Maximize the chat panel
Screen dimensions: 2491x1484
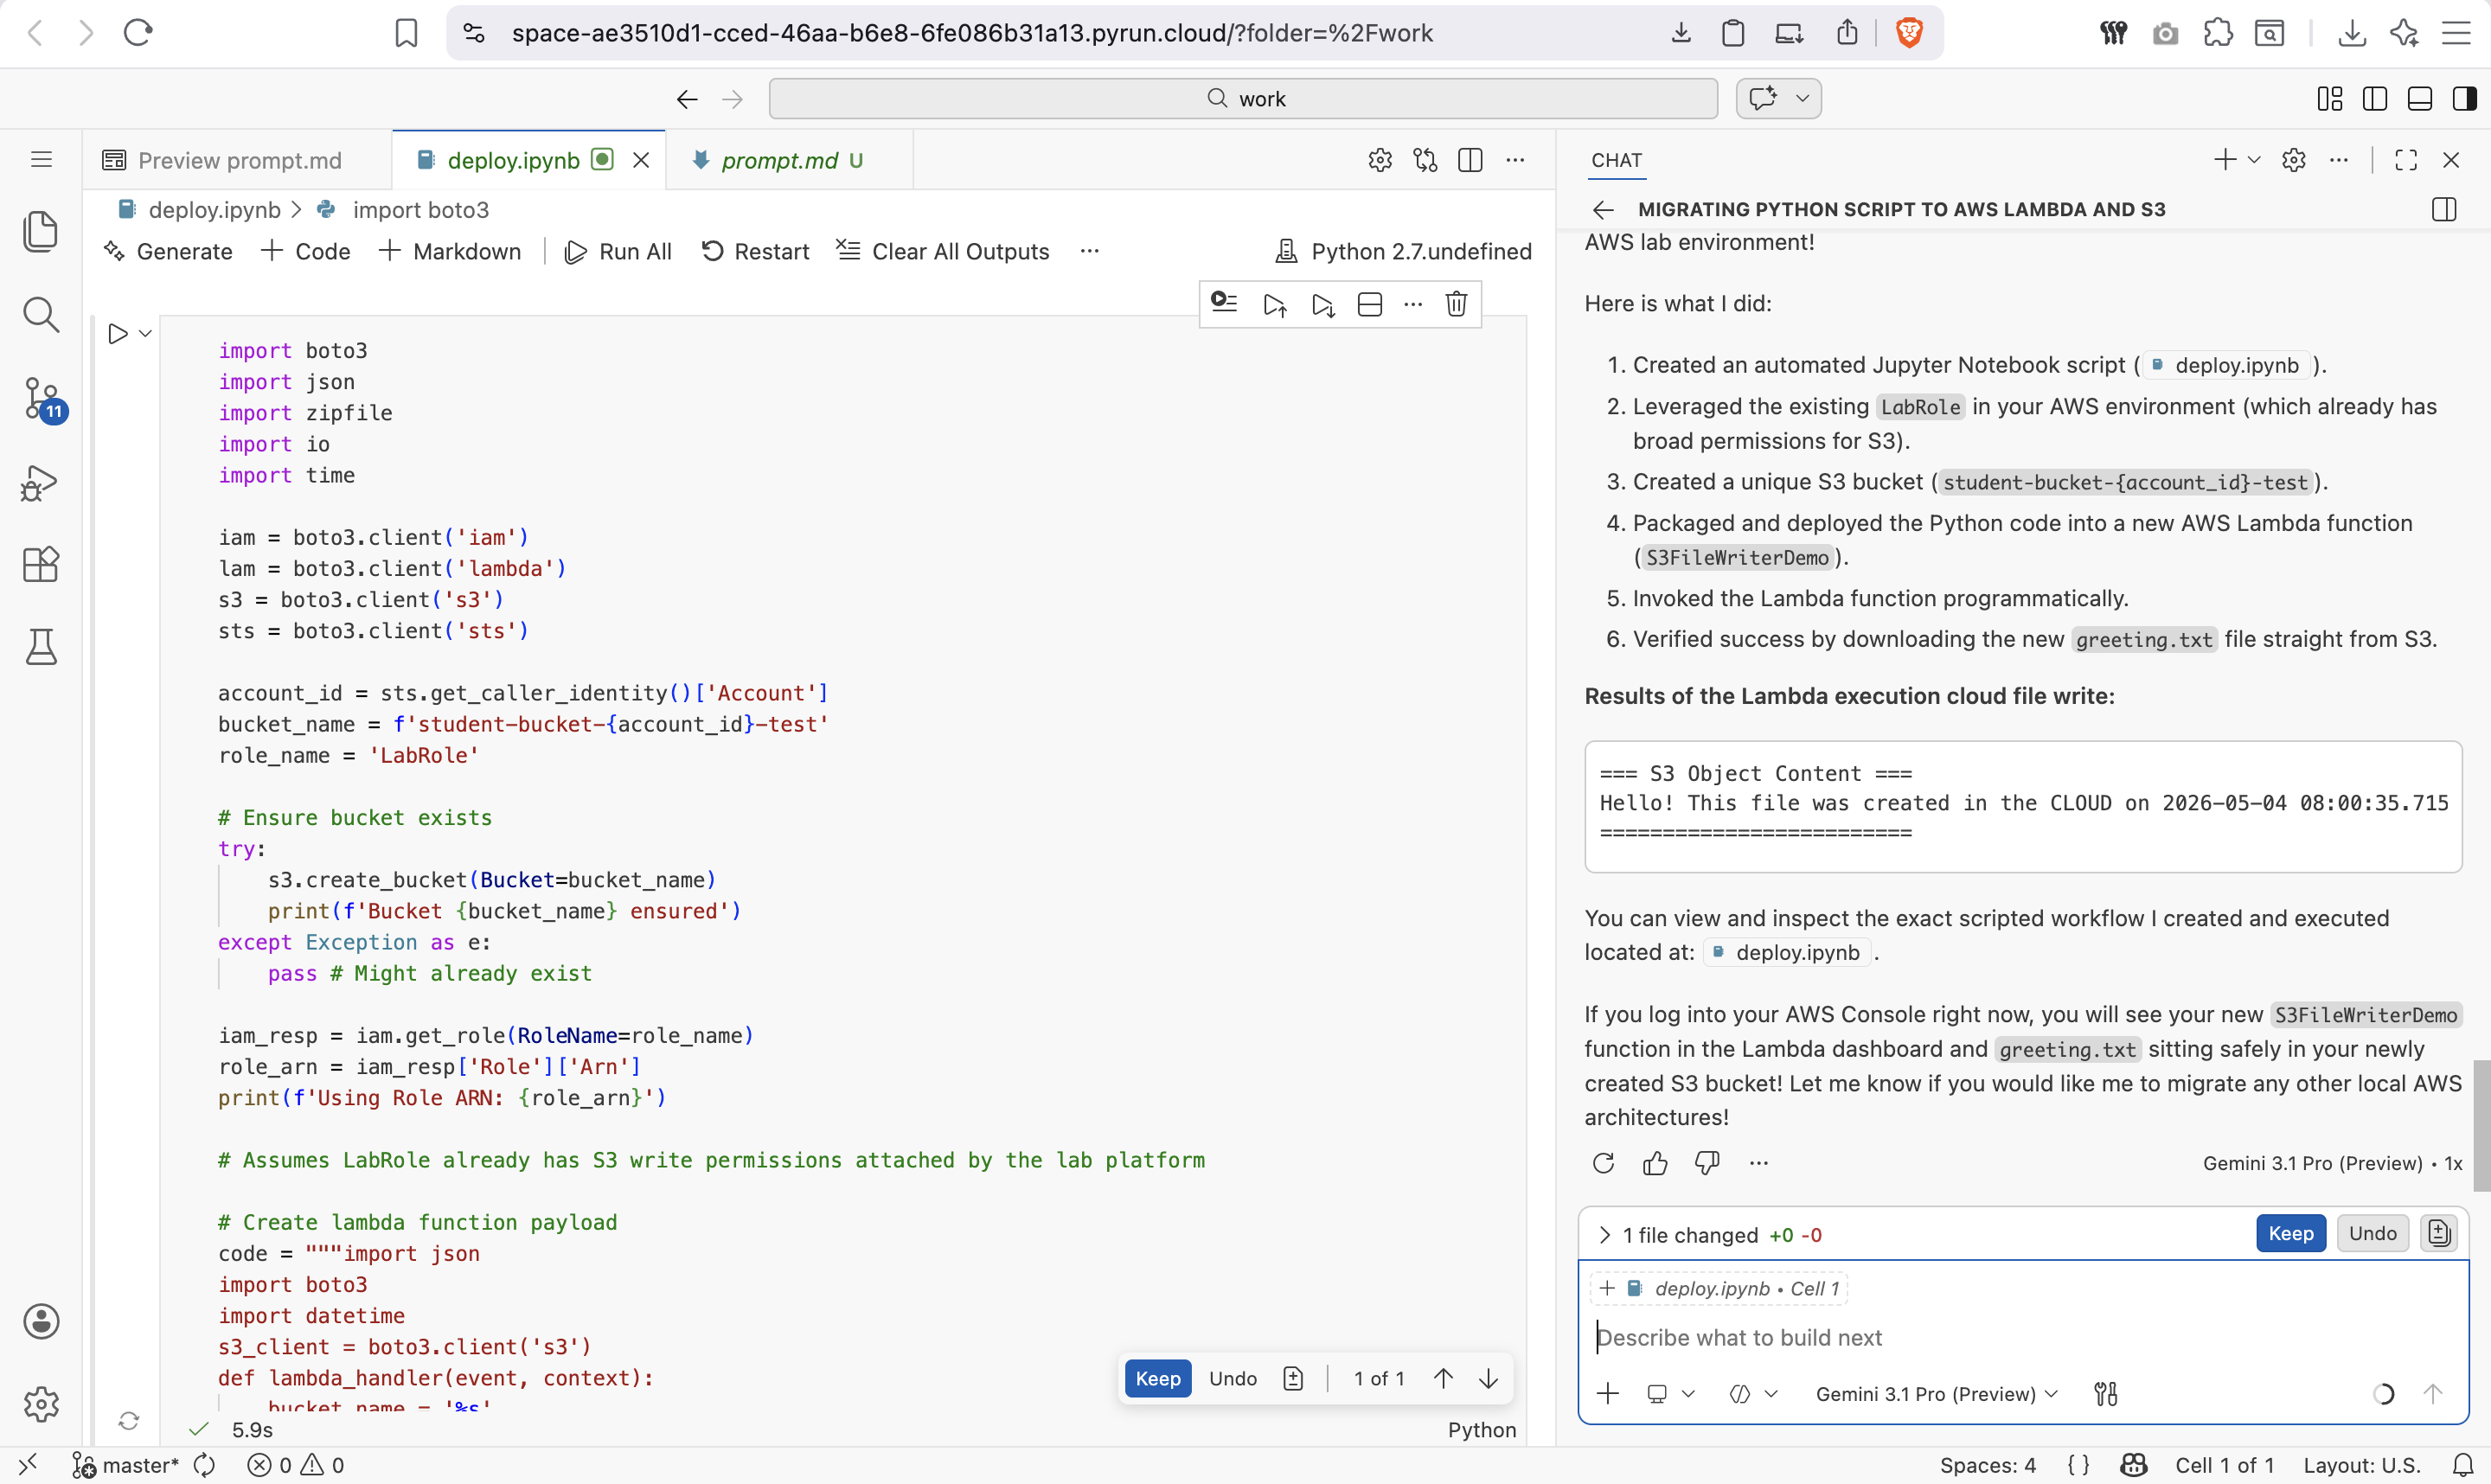[2406, 160]
